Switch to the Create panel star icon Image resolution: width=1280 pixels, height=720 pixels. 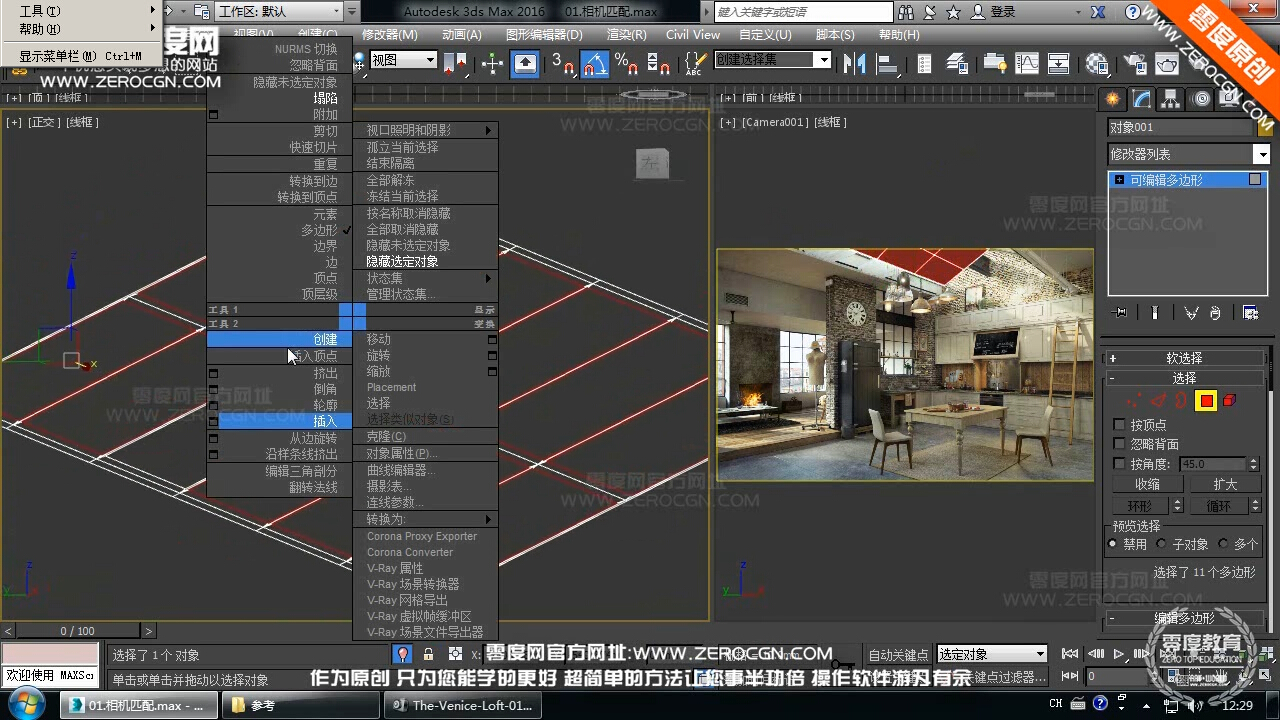[1112, 99]
